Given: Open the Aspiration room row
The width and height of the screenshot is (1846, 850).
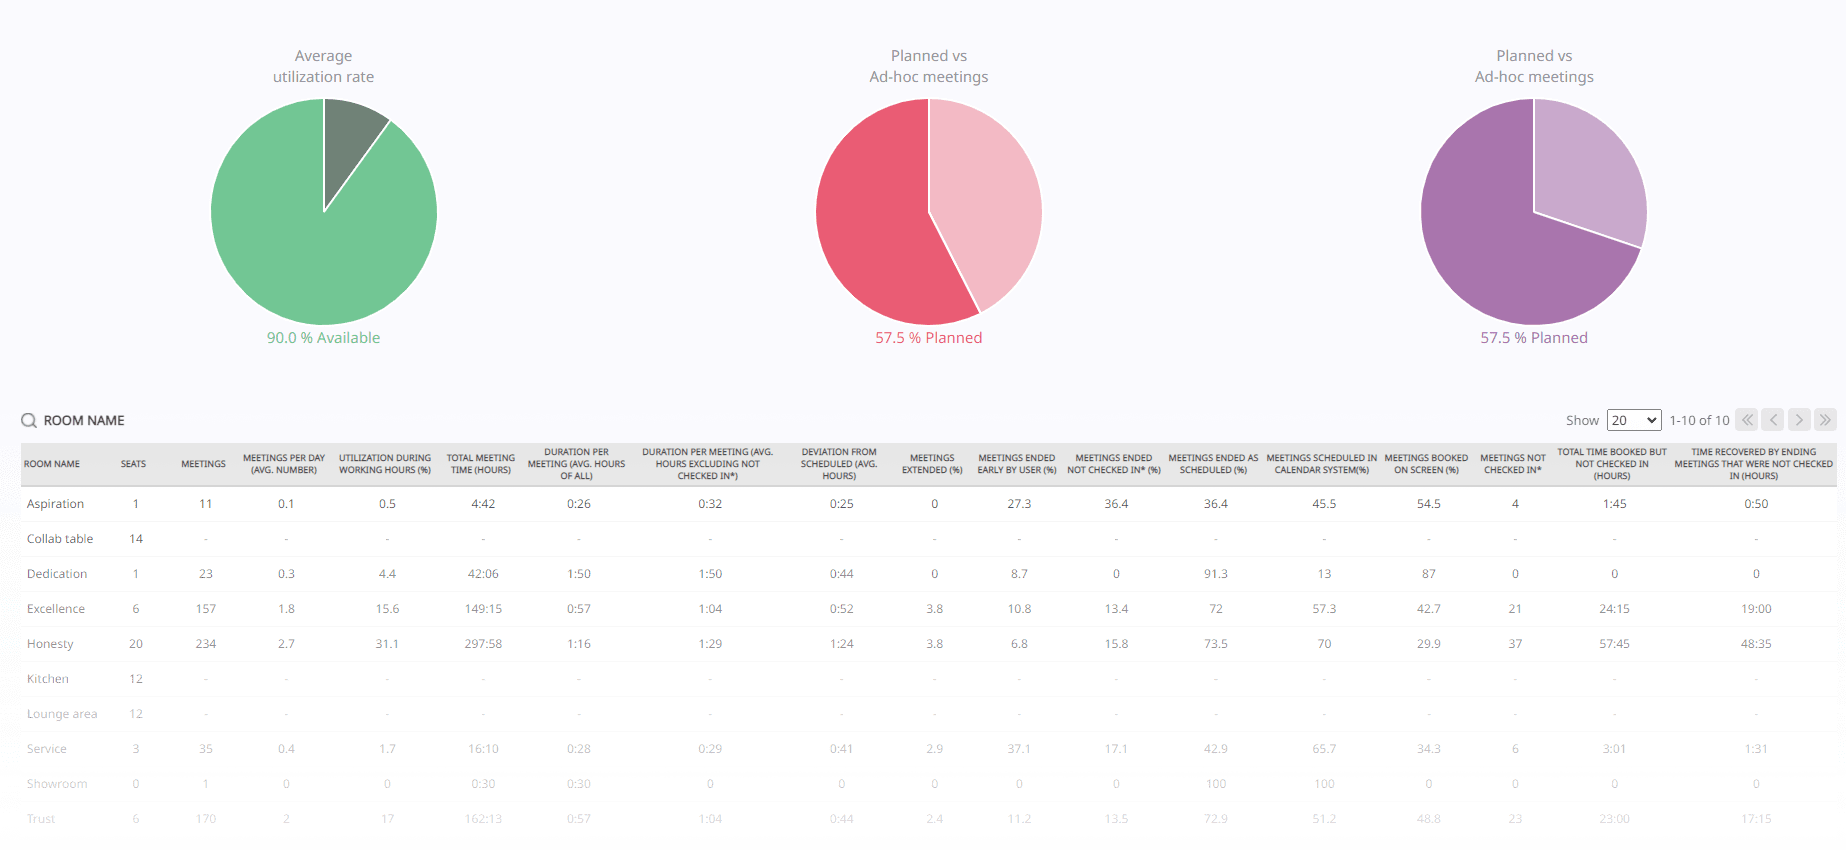Looking at the screenshot, I should click(55, 504).
